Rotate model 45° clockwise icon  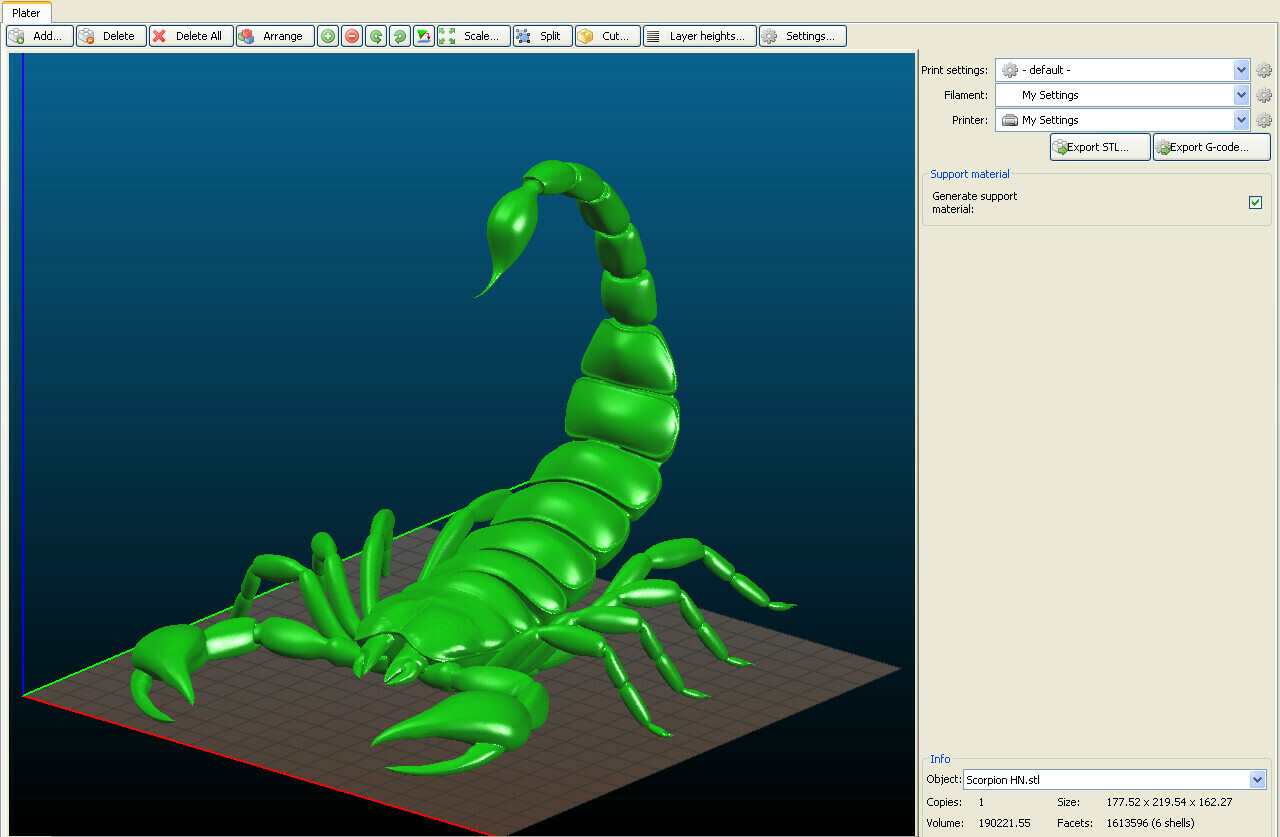[x=400, y=36]
